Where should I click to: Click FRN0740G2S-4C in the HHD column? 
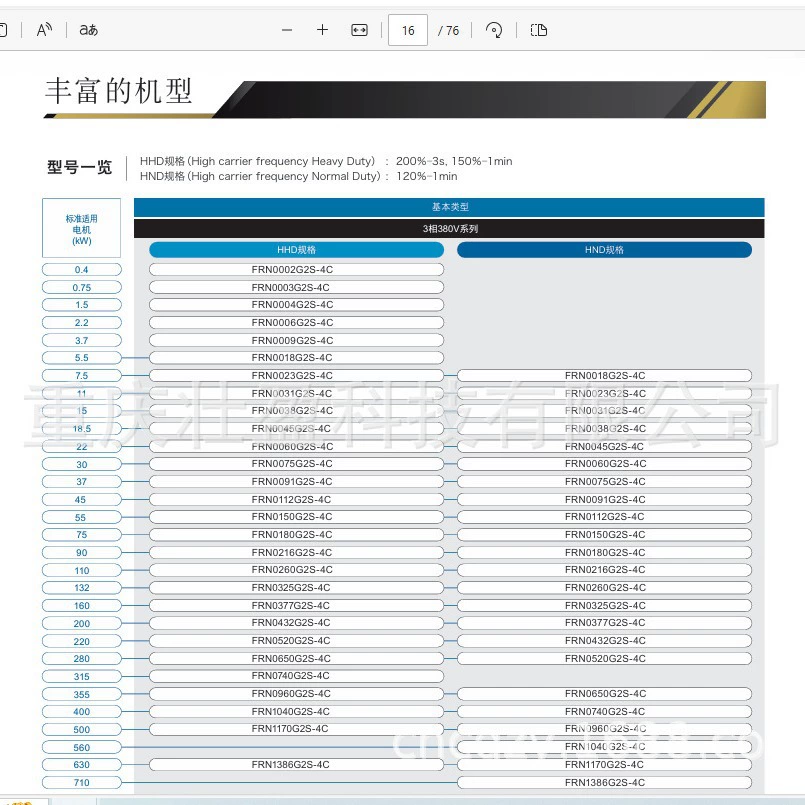(296, 676)
